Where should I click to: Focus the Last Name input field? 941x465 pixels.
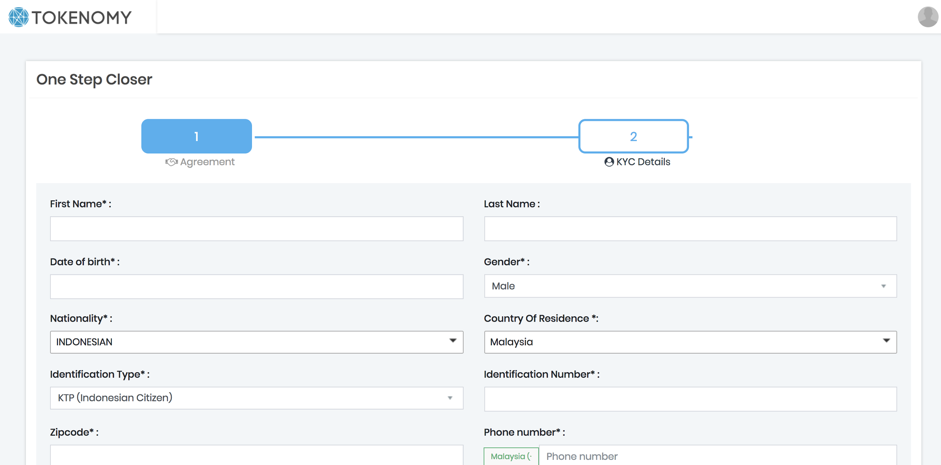point(690,229)
